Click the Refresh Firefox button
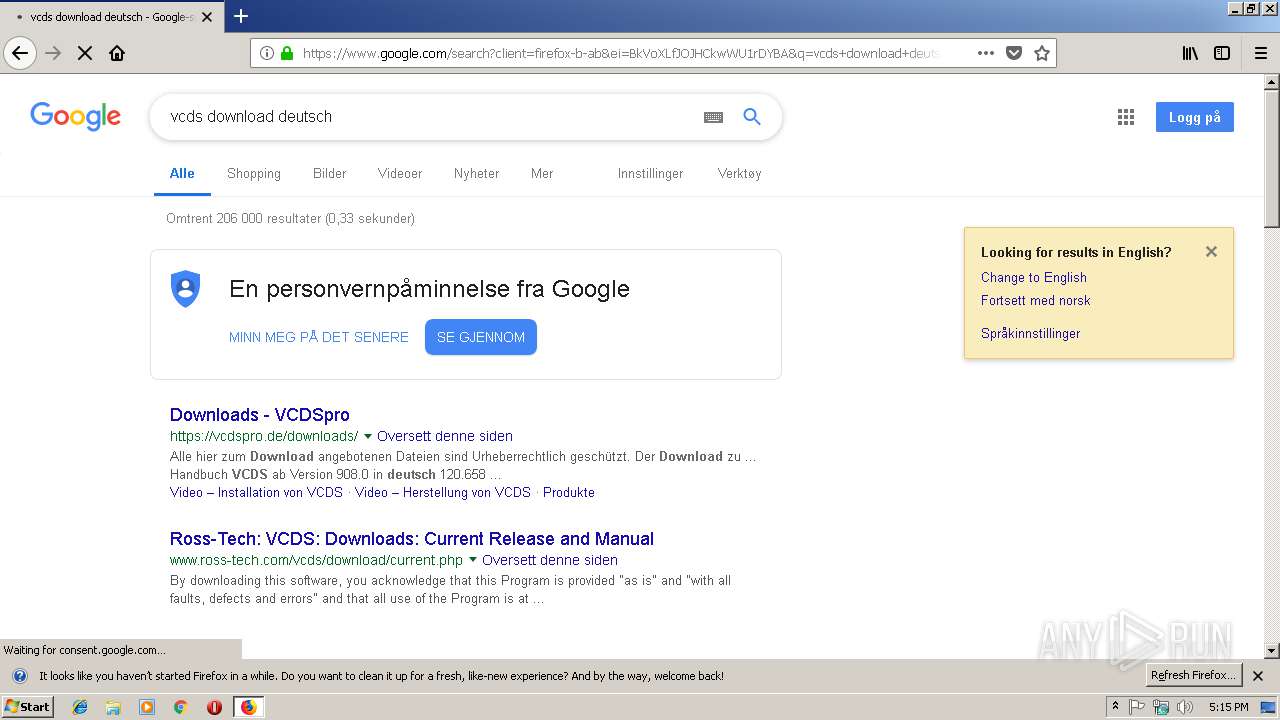The image size is (1280, 720). pyautogui.click(x=1194, y=675)
